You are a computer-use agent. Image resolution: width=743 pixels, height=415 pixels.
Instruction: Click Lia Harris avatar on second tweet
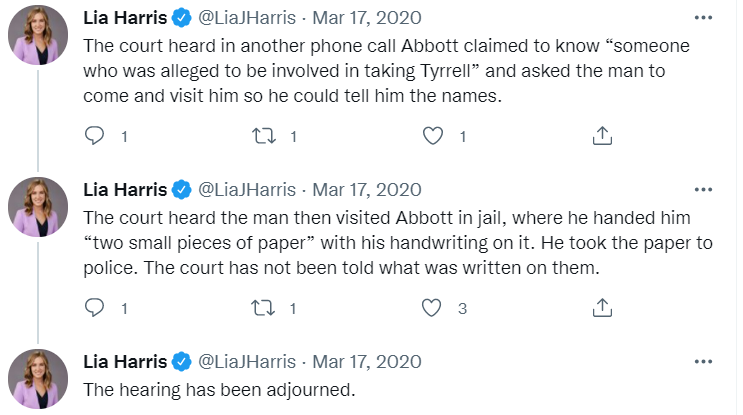38,211
